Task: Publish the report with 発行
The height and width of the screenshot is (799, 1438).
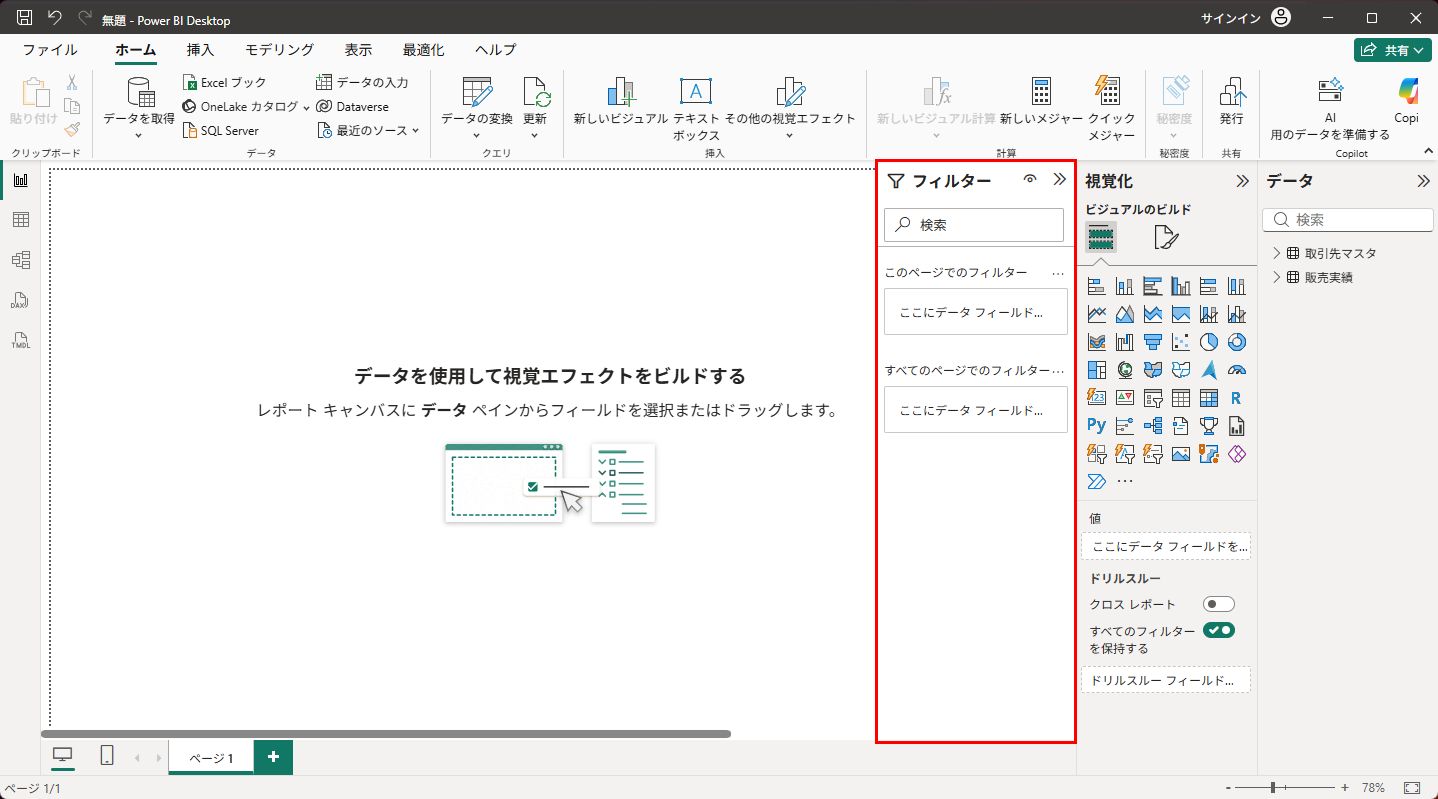Action: point(1231,101)
